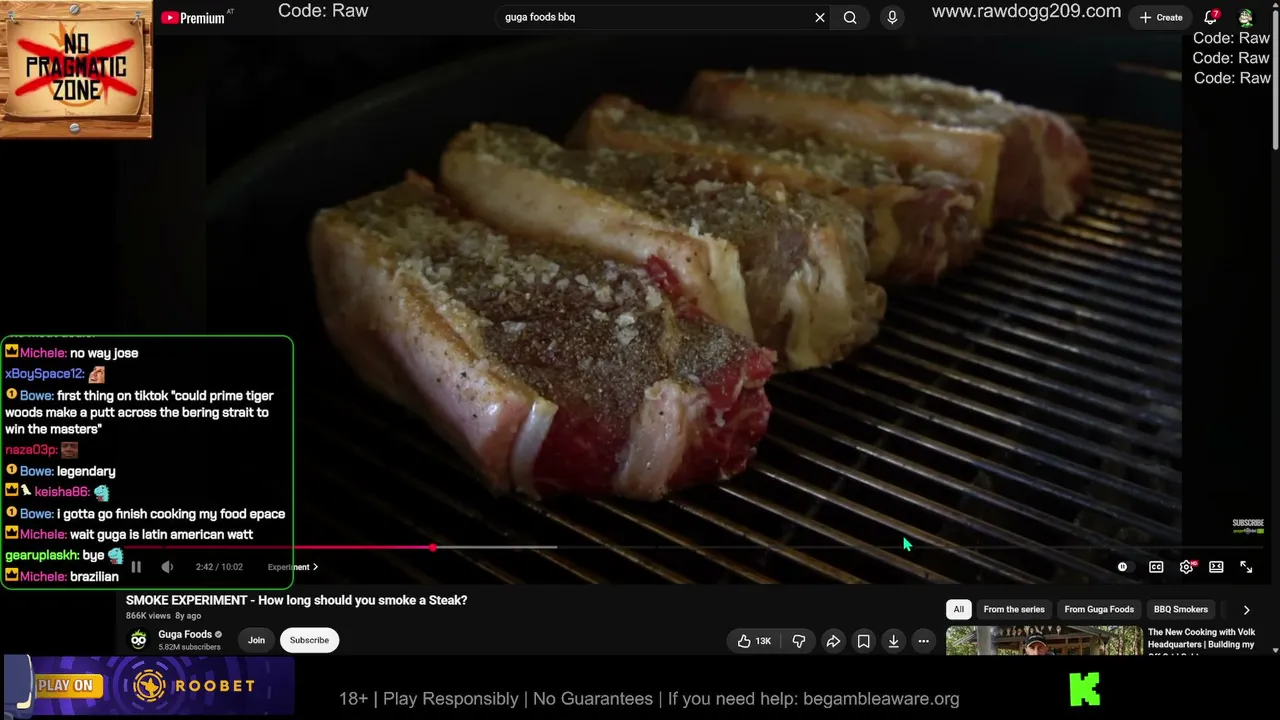Open the Guga Foods channel avatar
This screenshot has height=720, width=1280.
click(x=139, y=640)
